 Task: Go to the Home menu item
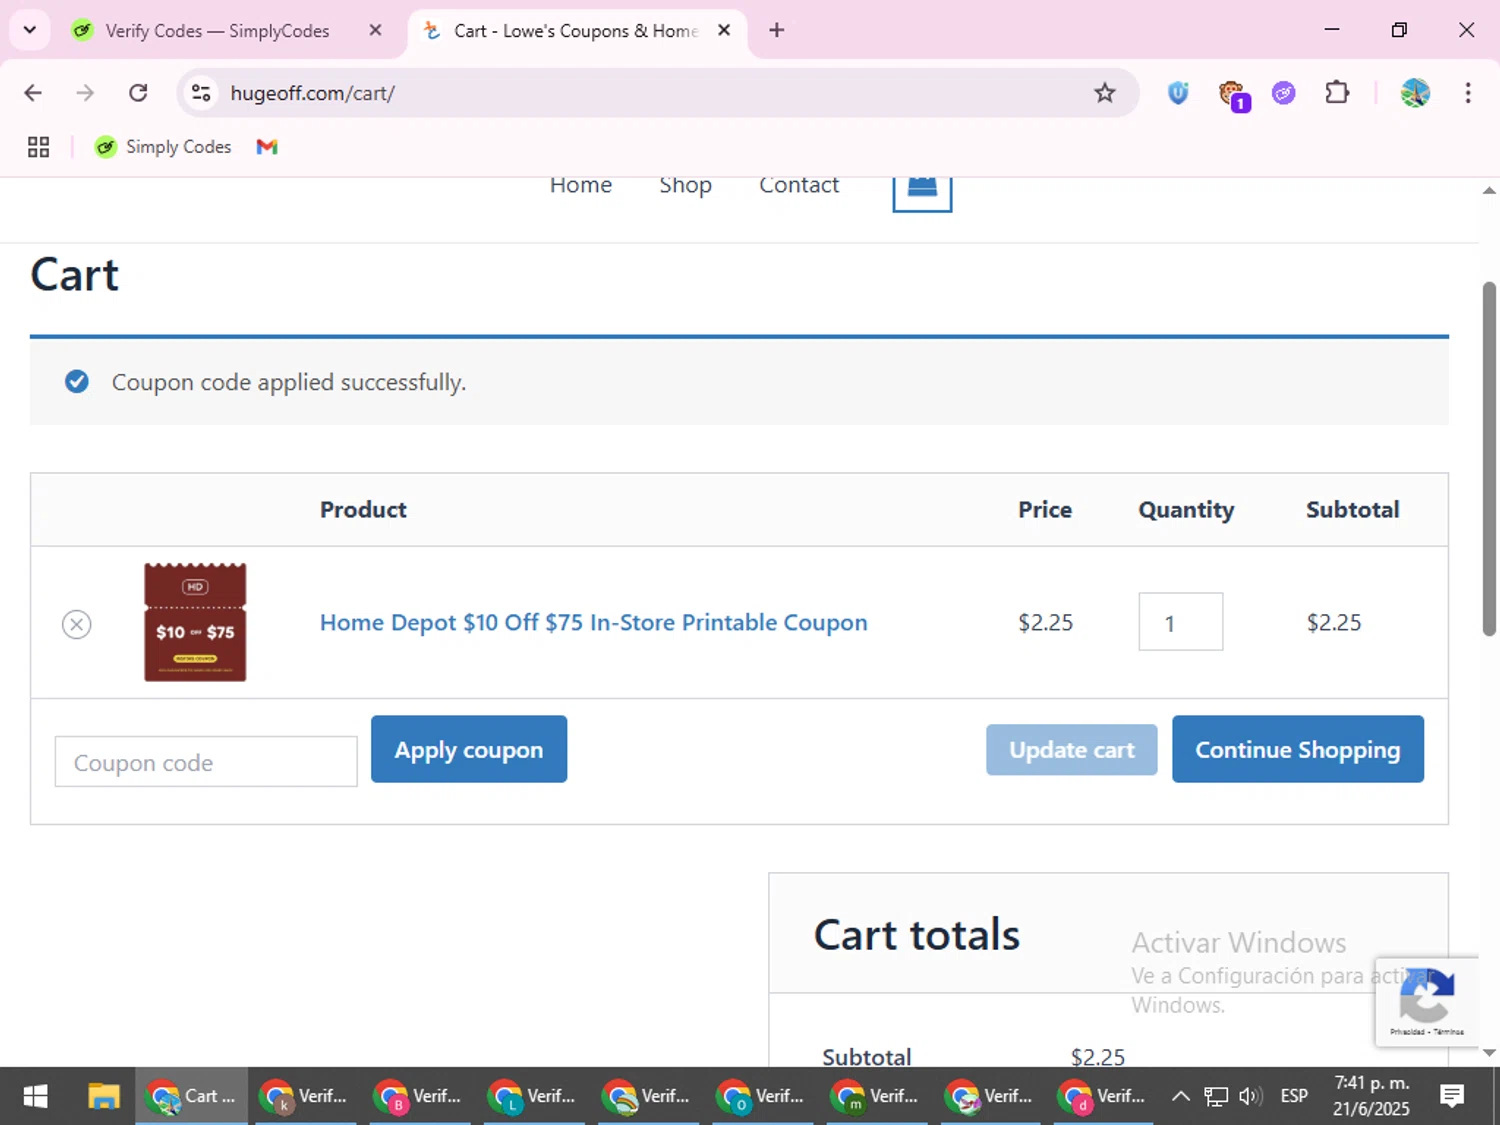pos(581,185)
